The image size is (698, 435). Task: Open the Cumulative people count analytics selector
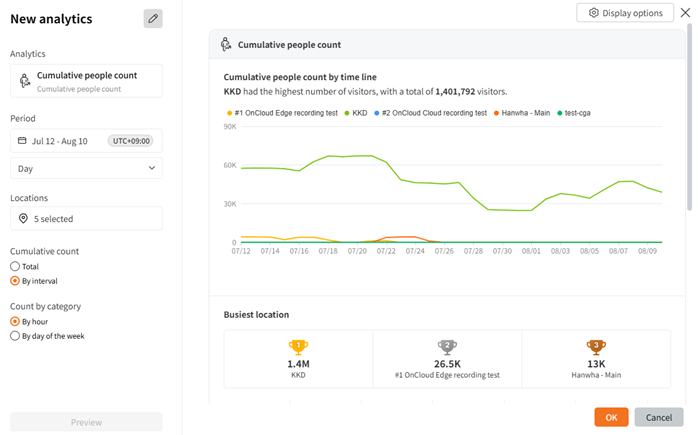click(x=86, y=81)
